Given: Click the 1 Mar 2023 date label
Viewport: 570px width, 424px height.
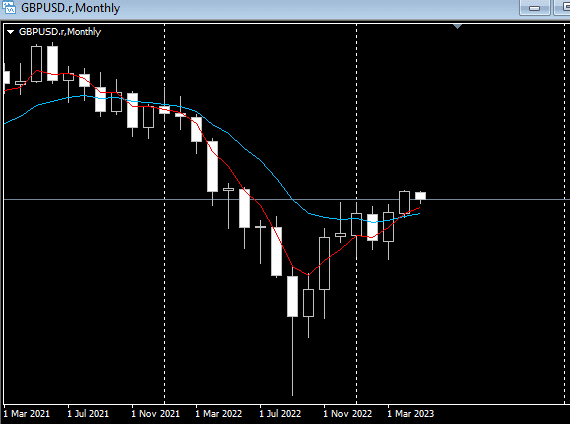Looking at the screenshot, I should click(410, 413).
